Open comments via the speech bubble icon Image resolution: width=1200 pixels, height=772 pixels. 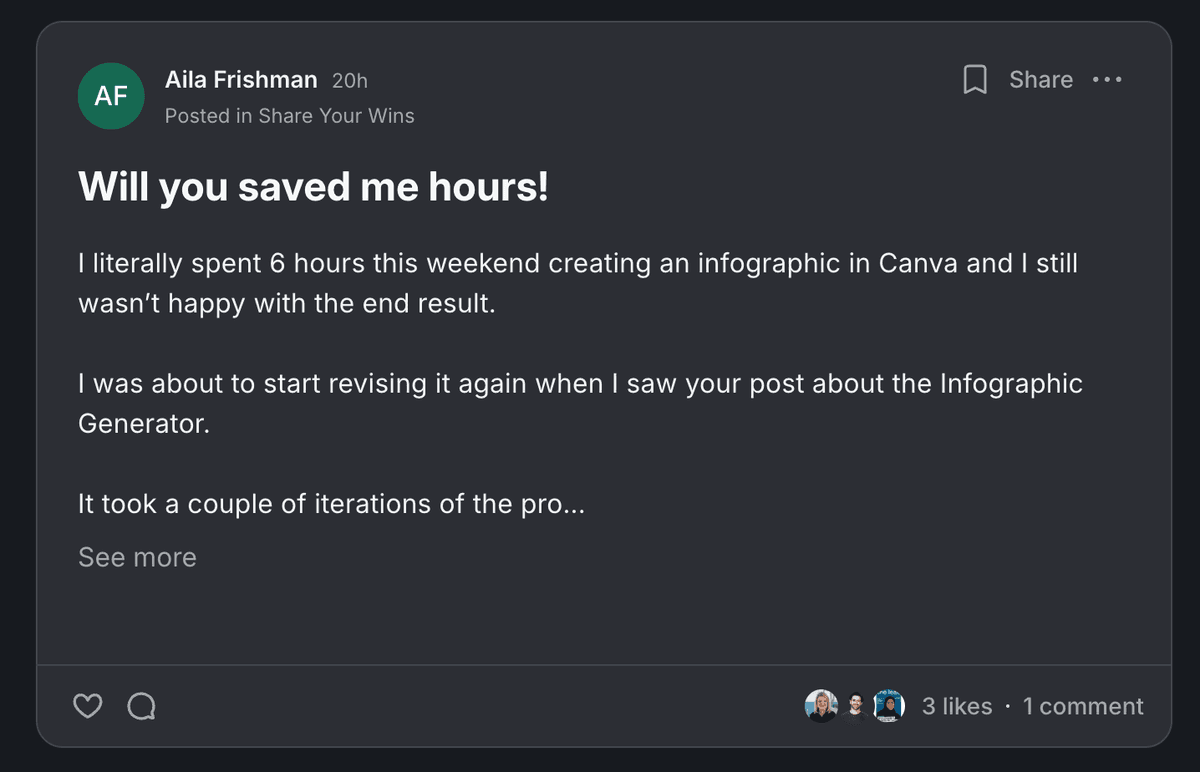pyautogui.click(x=142, y=706)
